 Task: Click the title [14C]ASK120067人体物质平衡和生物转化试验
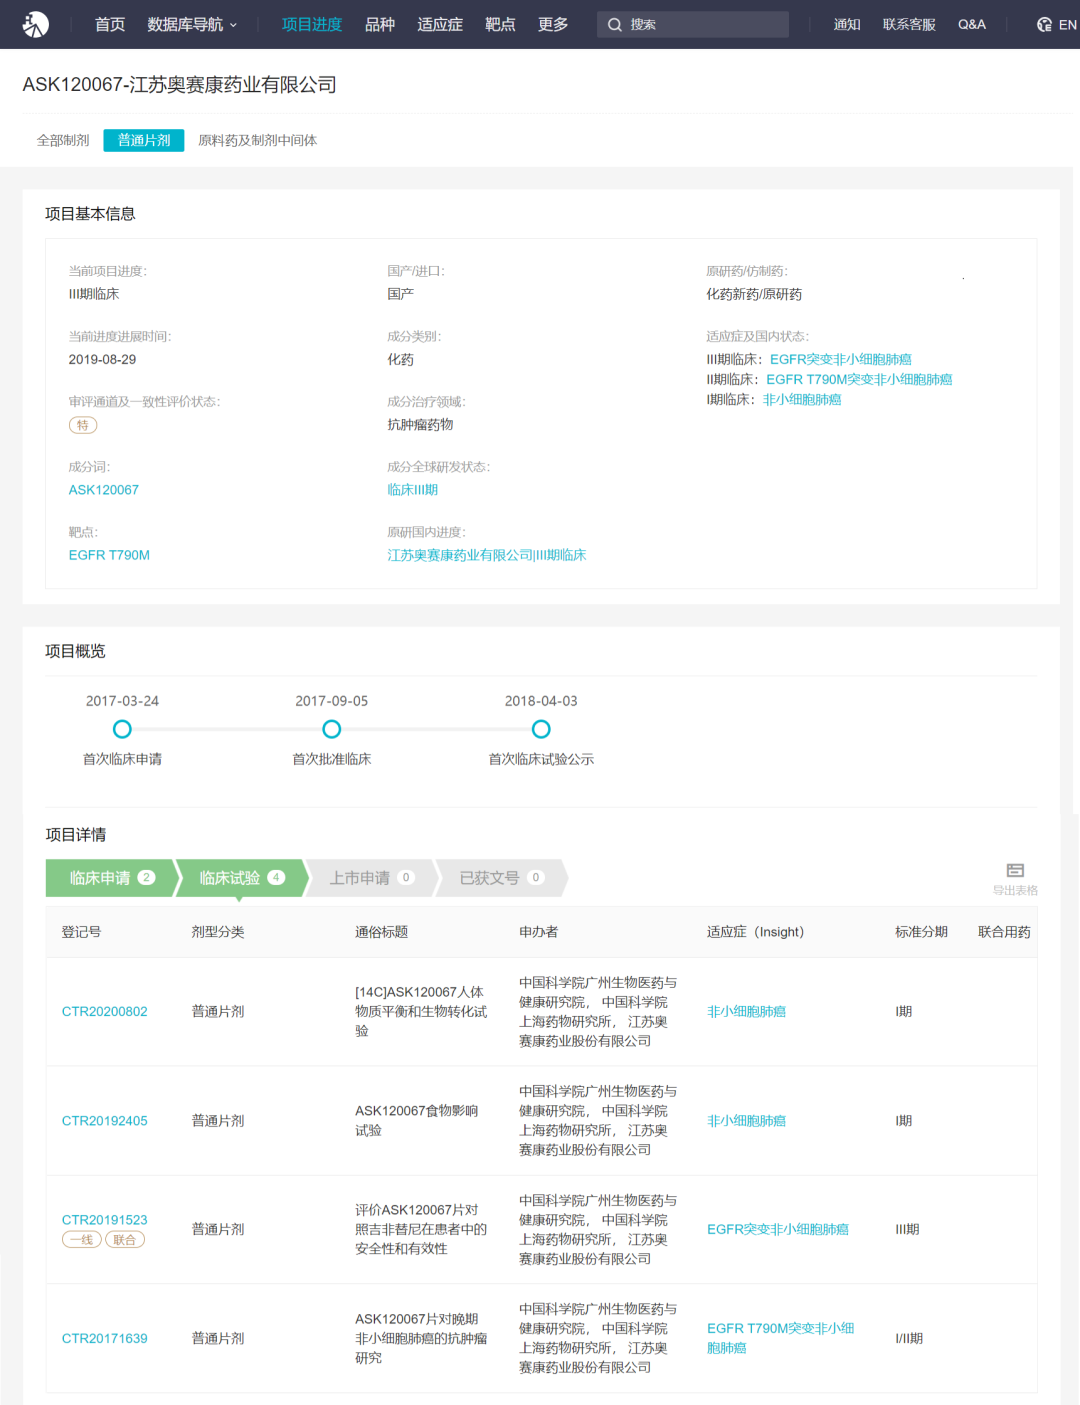tap(421, 1012)
